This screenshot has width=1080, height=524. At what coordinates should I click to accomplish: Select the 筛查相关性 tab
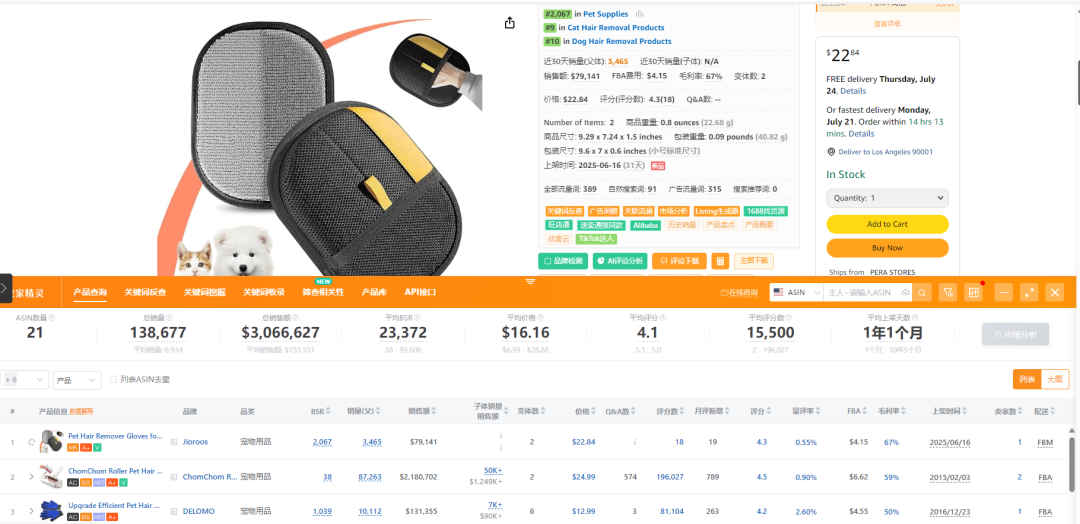pyautogui.click(x=323, y=293)
